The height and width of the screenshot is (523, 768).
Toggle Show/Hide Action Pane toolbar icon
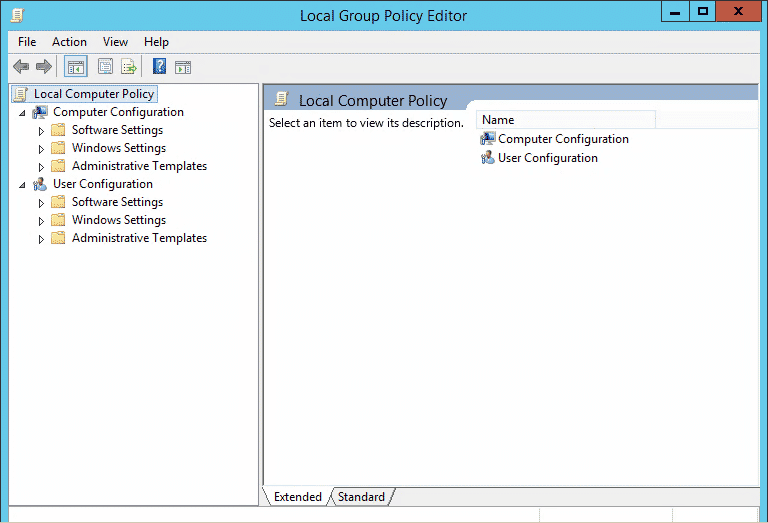click(x=183, y=67)
